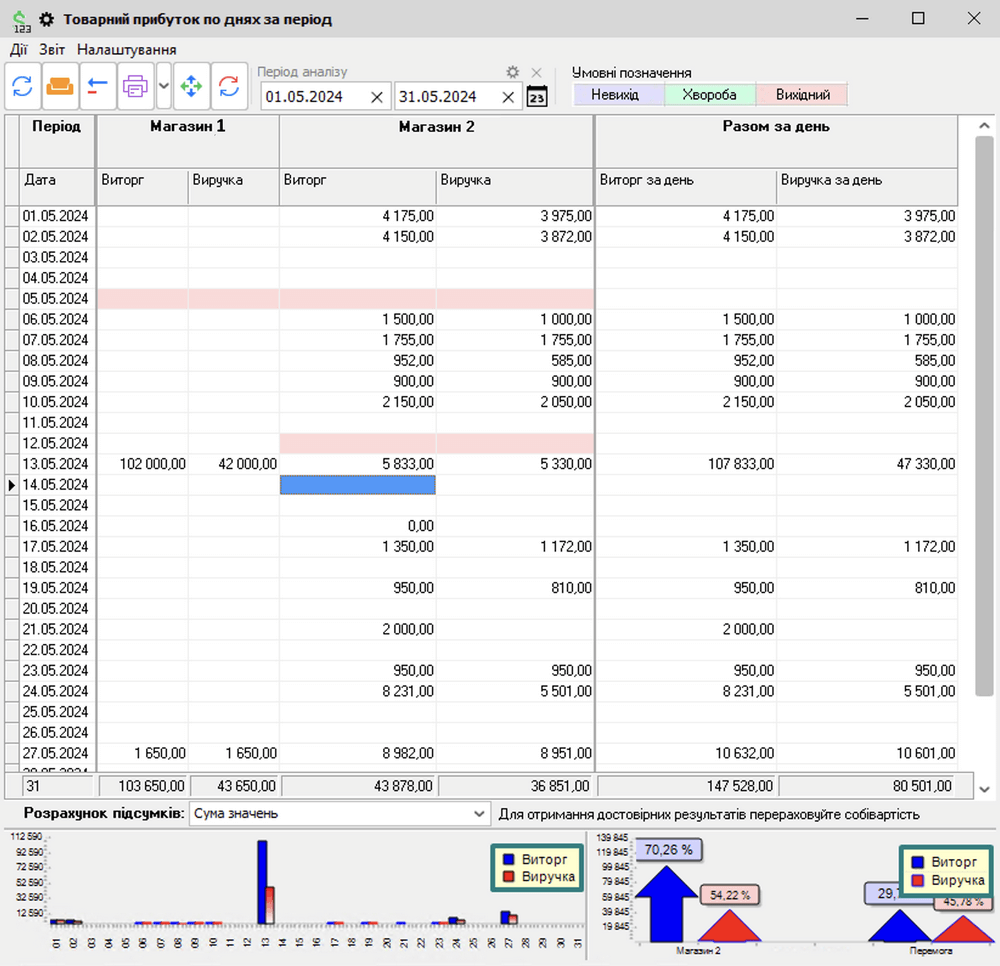
Task: Open the Звіт menu
Action: (52, 49)
